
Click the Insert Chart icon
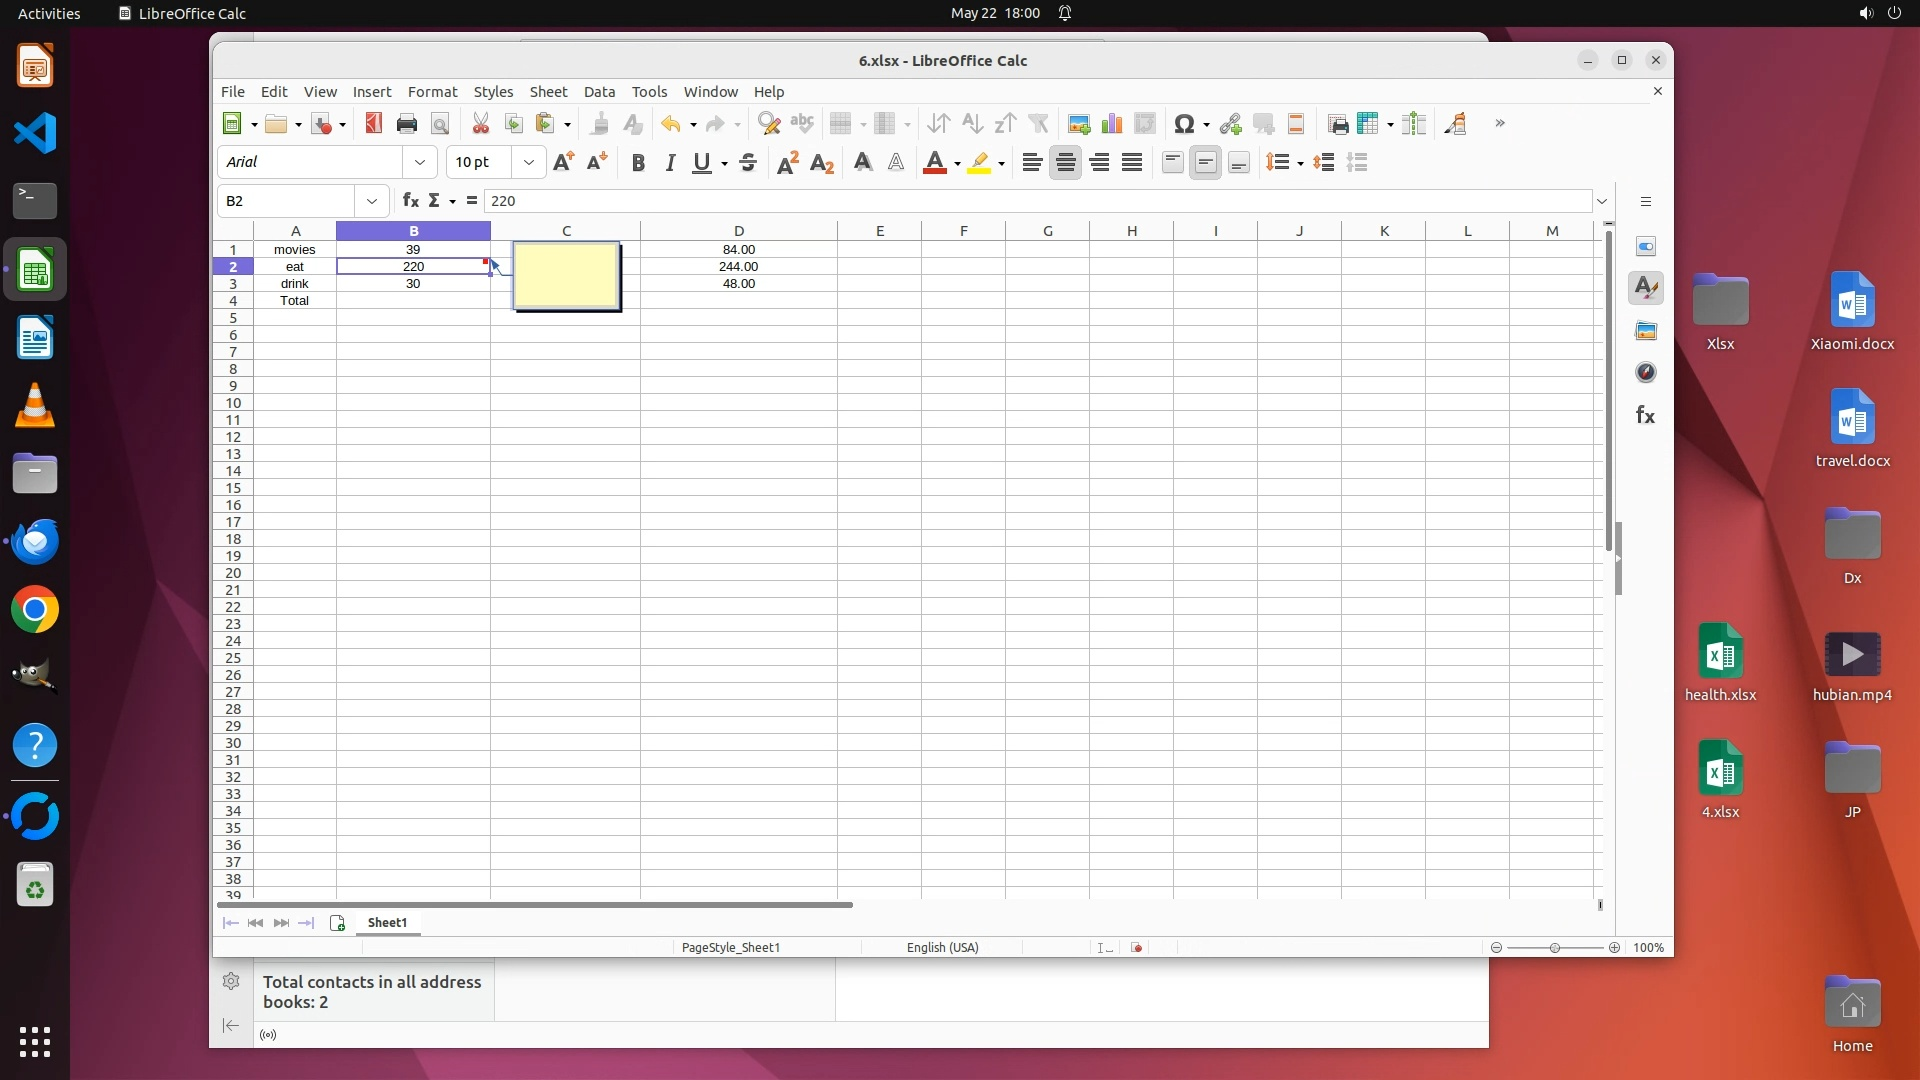click(1111, 124)
